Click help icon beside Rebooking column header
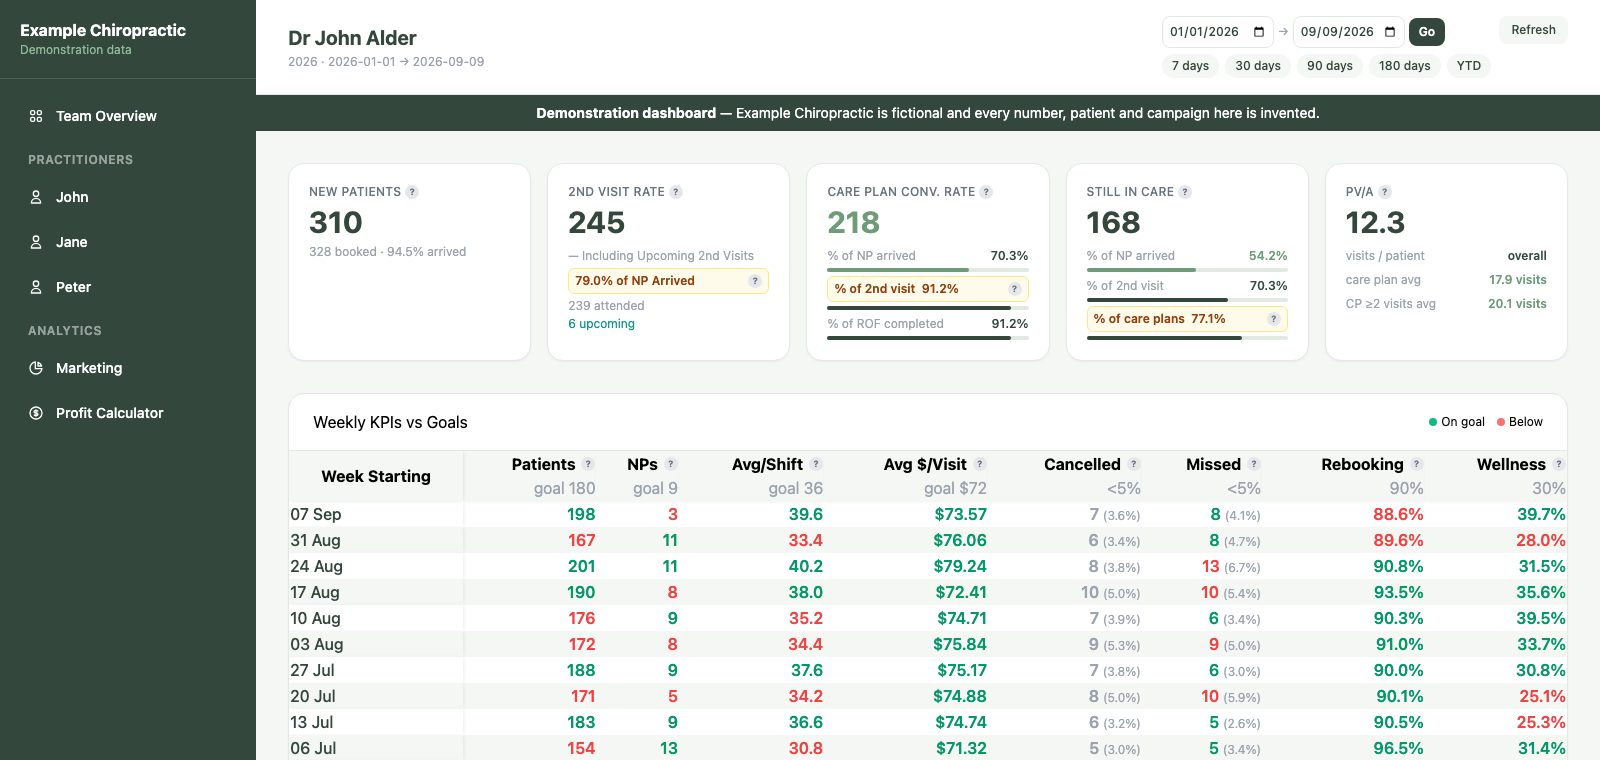1600x760 pixels. (x=1417, y=464)
